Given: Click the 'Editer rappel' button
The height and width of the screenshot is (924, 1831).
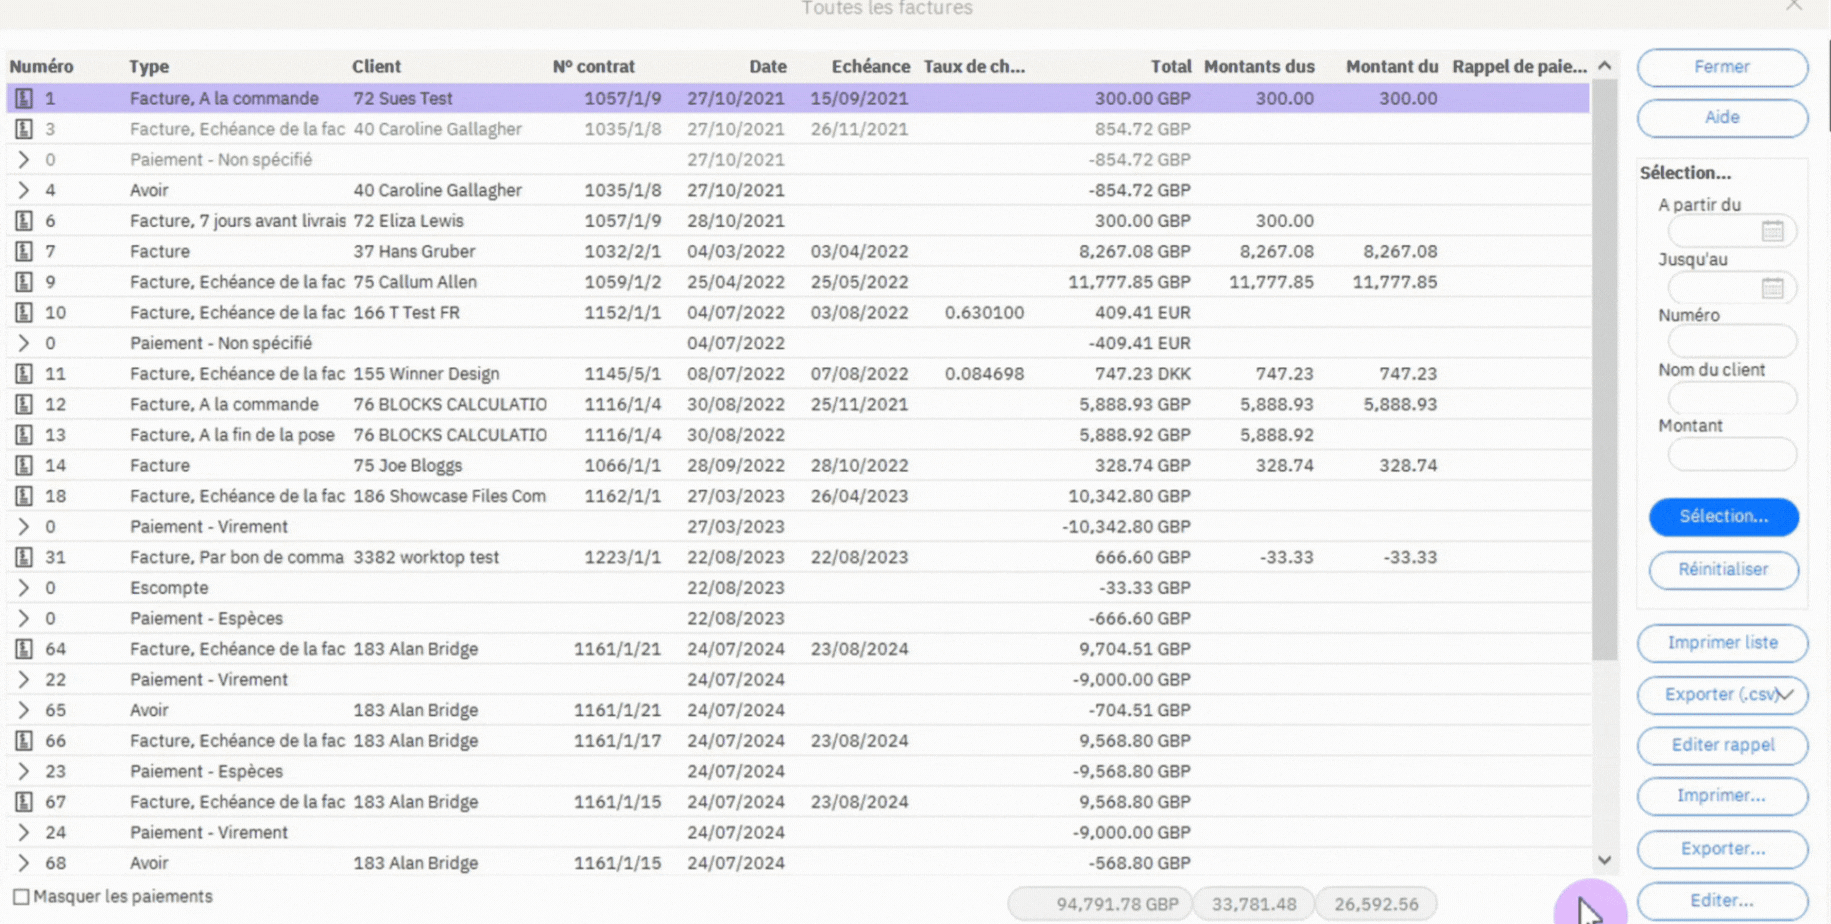Looking at the screenshot, I should tap(1721, 745).
